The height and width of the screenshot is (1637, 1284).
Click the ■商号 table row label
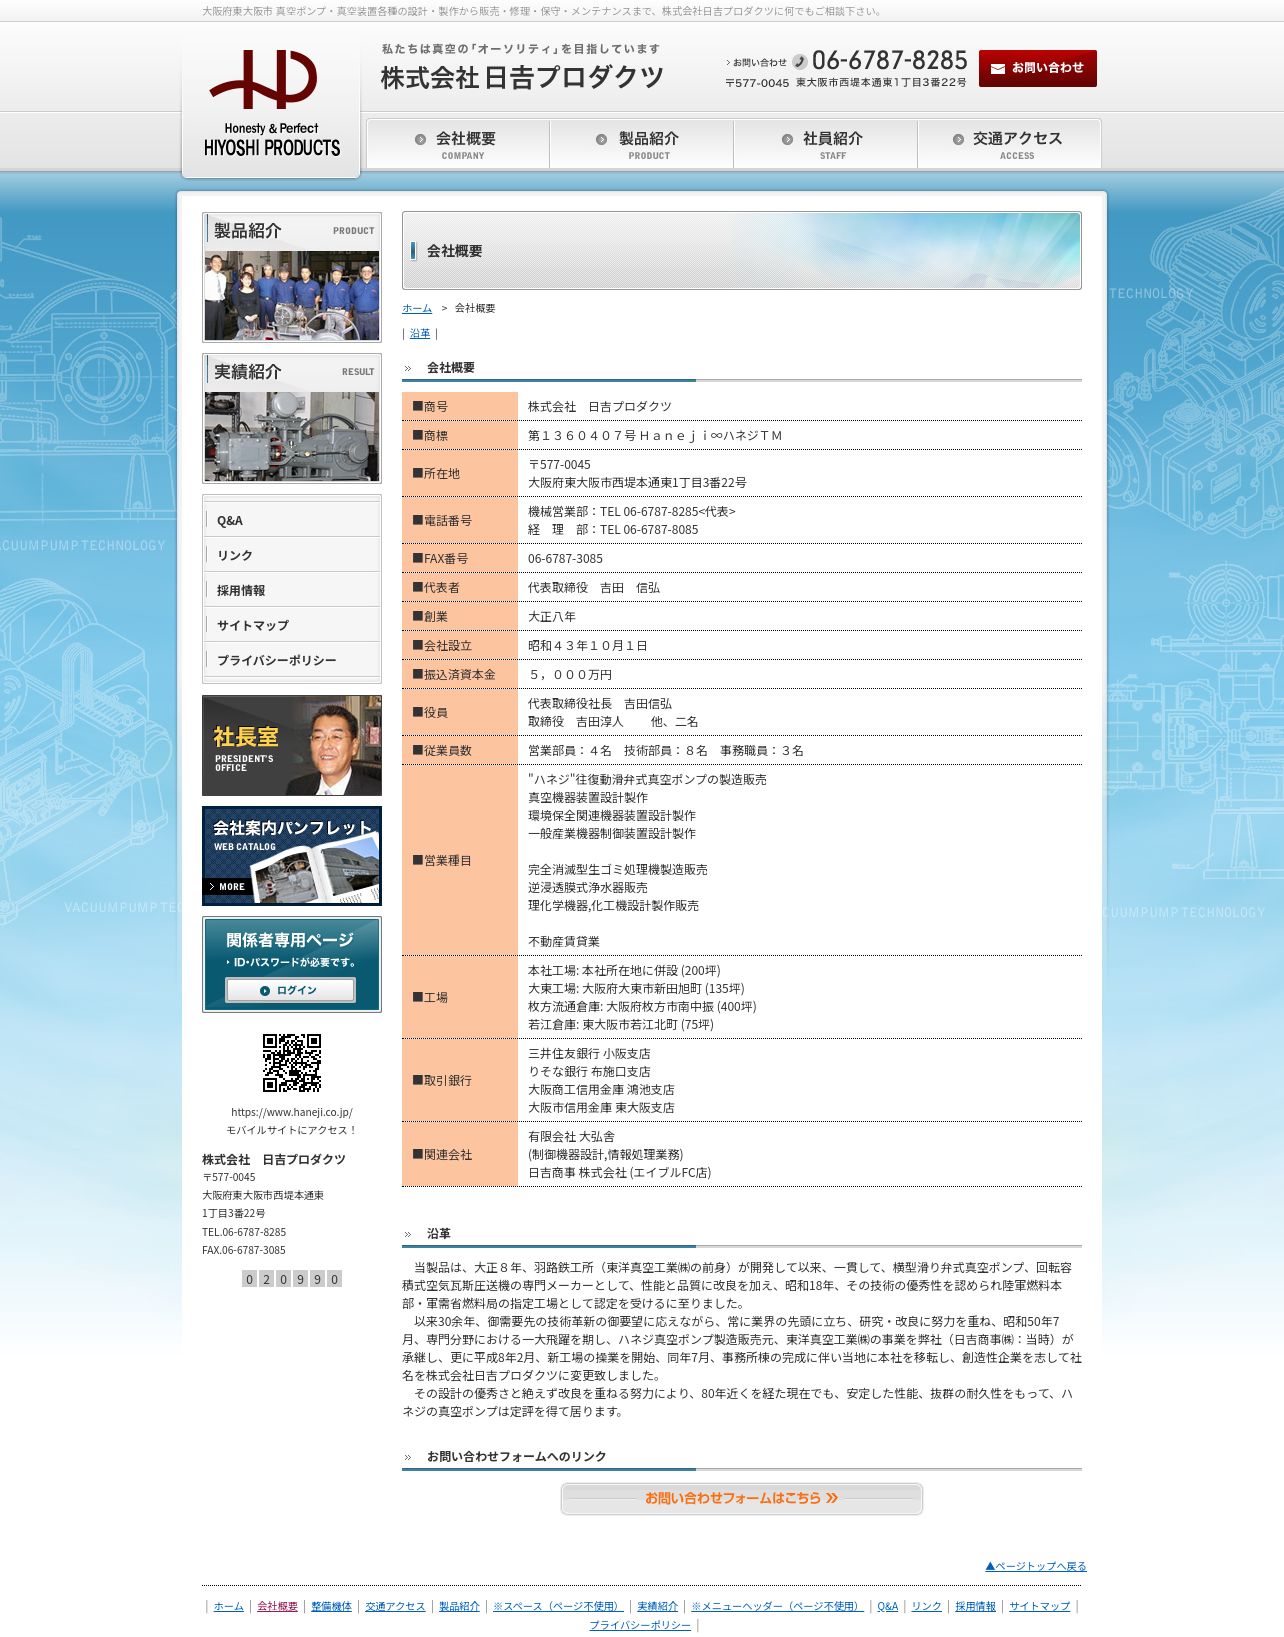click(x=430, y=407)
